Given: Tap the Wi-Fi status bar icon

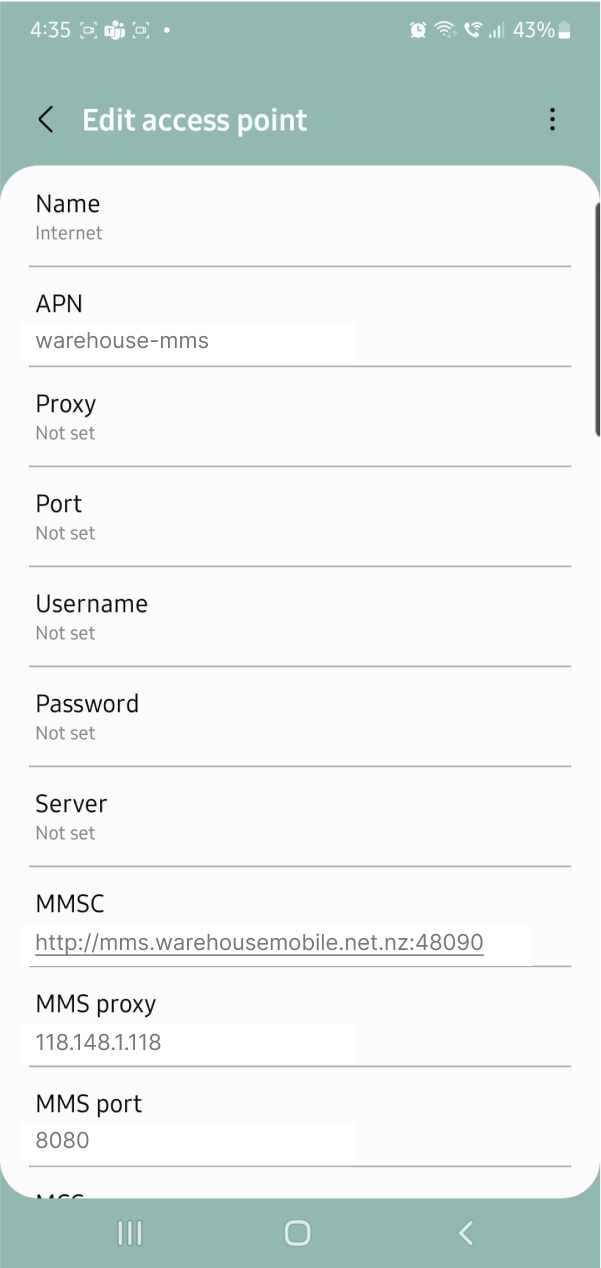Looking at the screenshot, I should tap(444, 30).
